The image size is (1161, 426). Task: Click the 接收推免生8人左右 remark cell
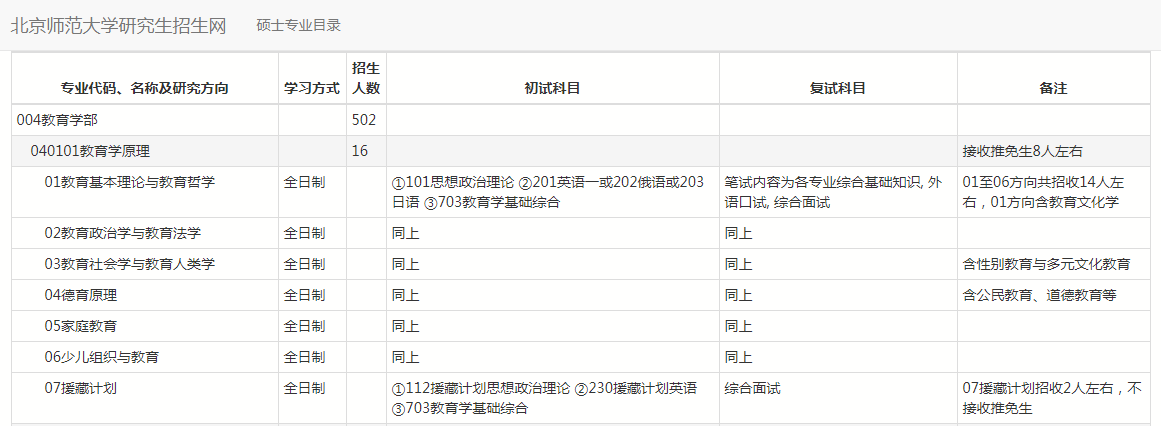1022,151
